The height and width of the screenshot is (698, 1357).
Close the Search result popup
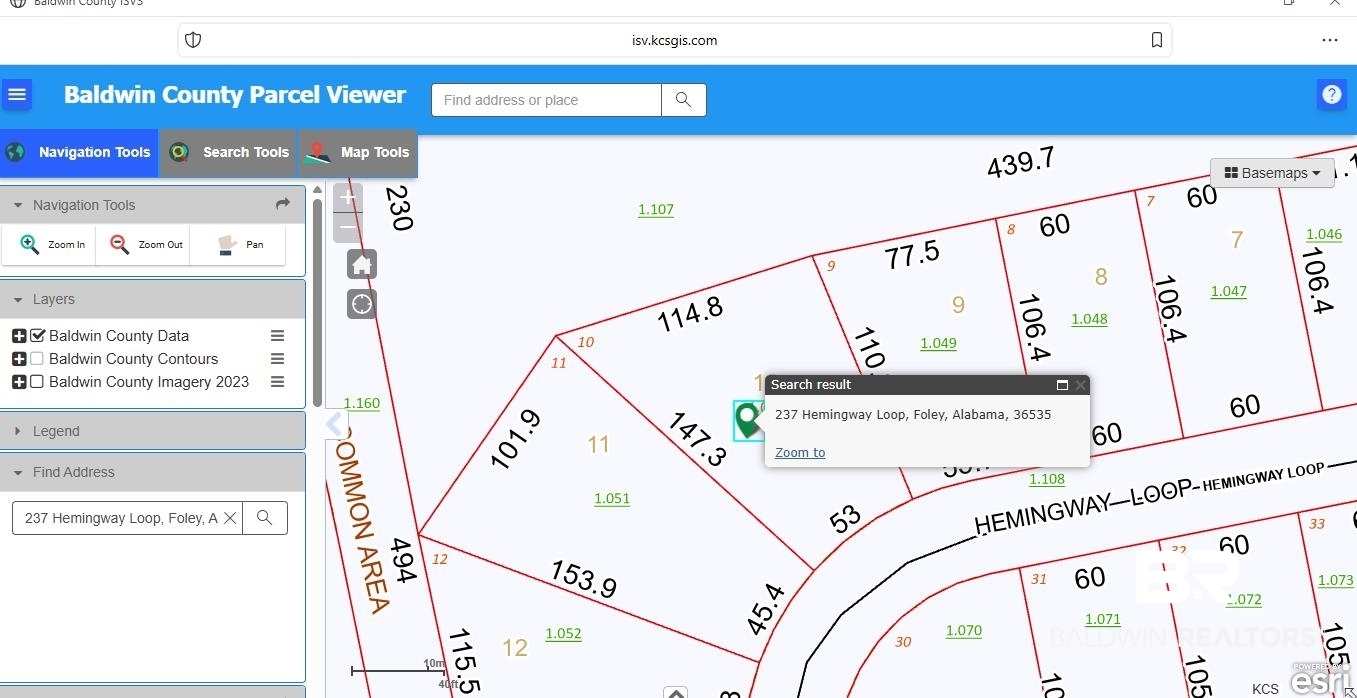(1080, 385)
